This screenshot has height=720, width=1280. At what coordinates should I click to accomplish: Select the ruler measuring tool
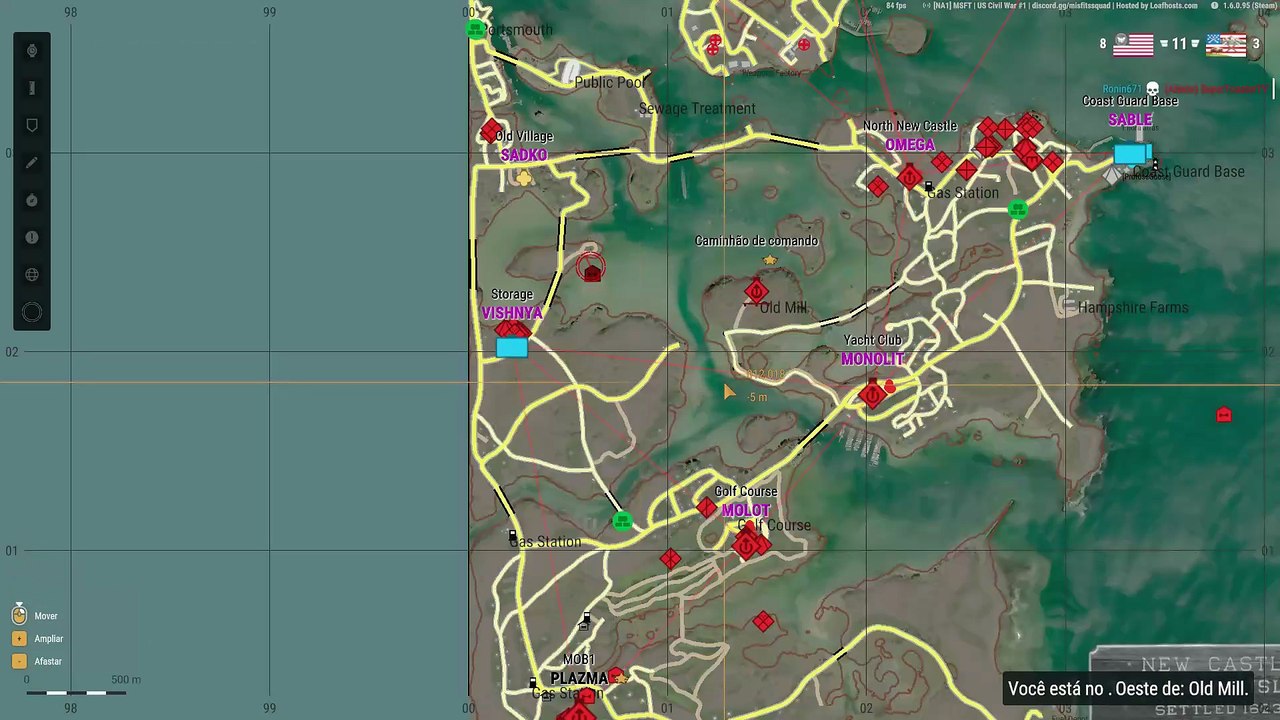tap(32, 88)
